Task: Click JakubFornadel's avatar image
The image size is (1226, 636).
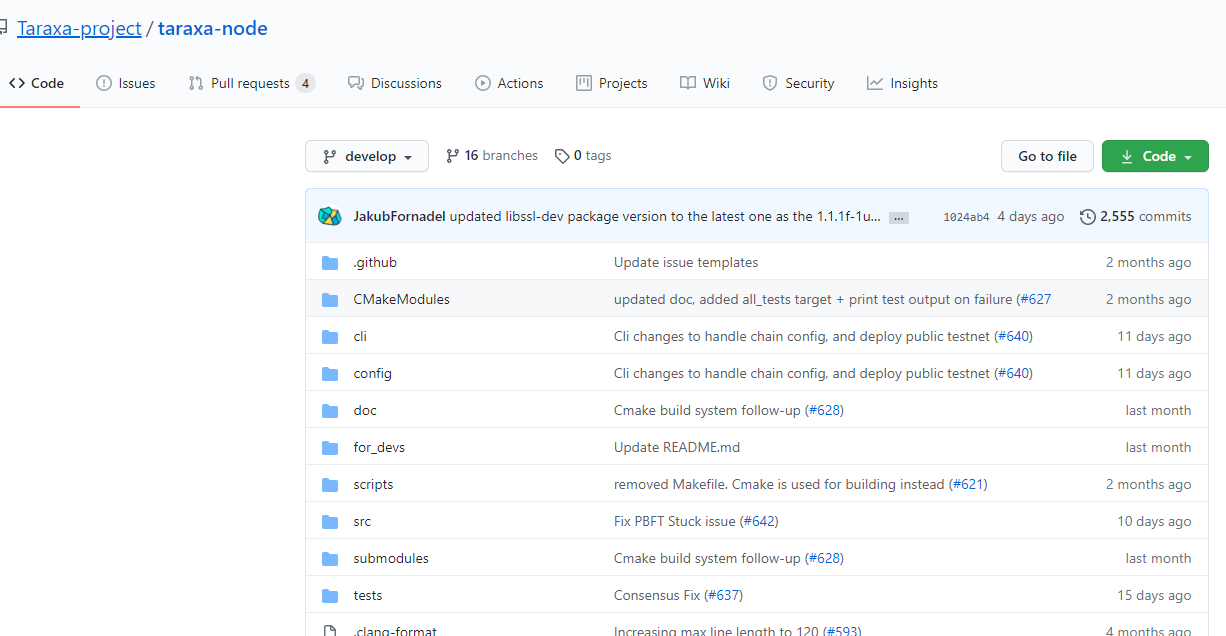Action: pyautogui.click(x=330, y=216)
